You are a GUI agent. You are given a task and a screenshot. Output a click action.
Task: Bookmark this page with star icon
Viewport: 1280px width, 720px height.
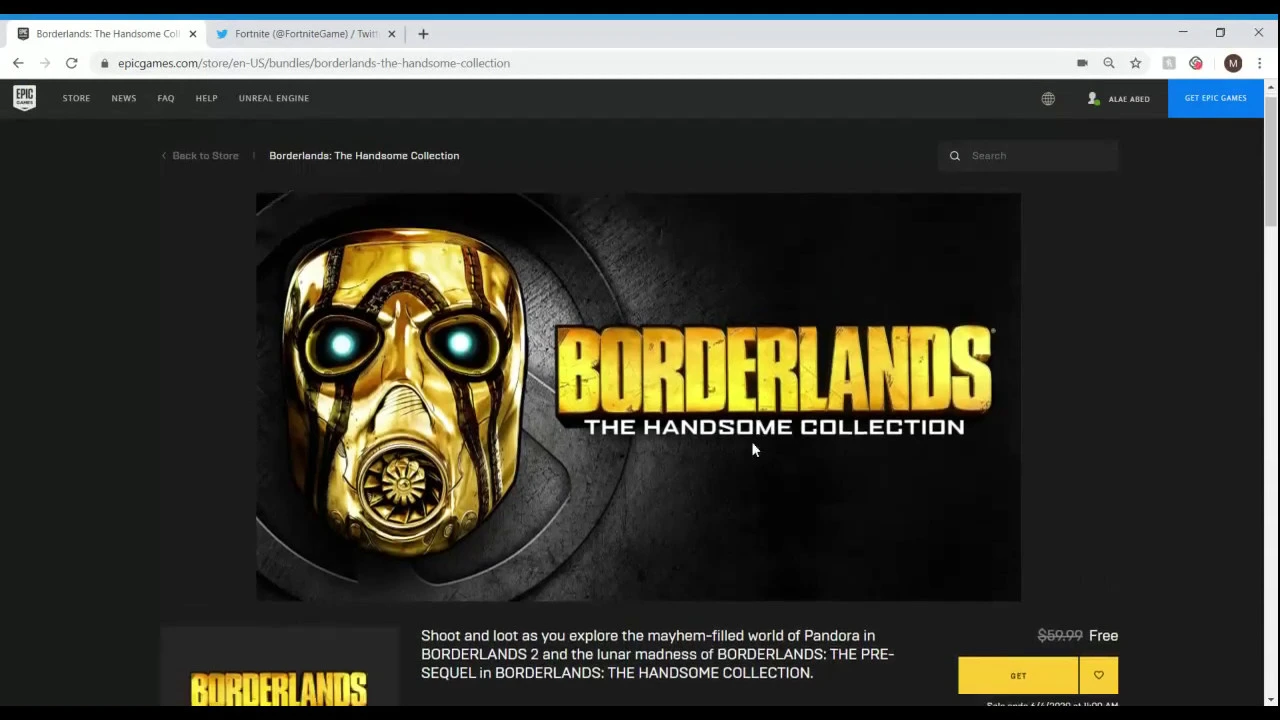tap(1136, 63)
